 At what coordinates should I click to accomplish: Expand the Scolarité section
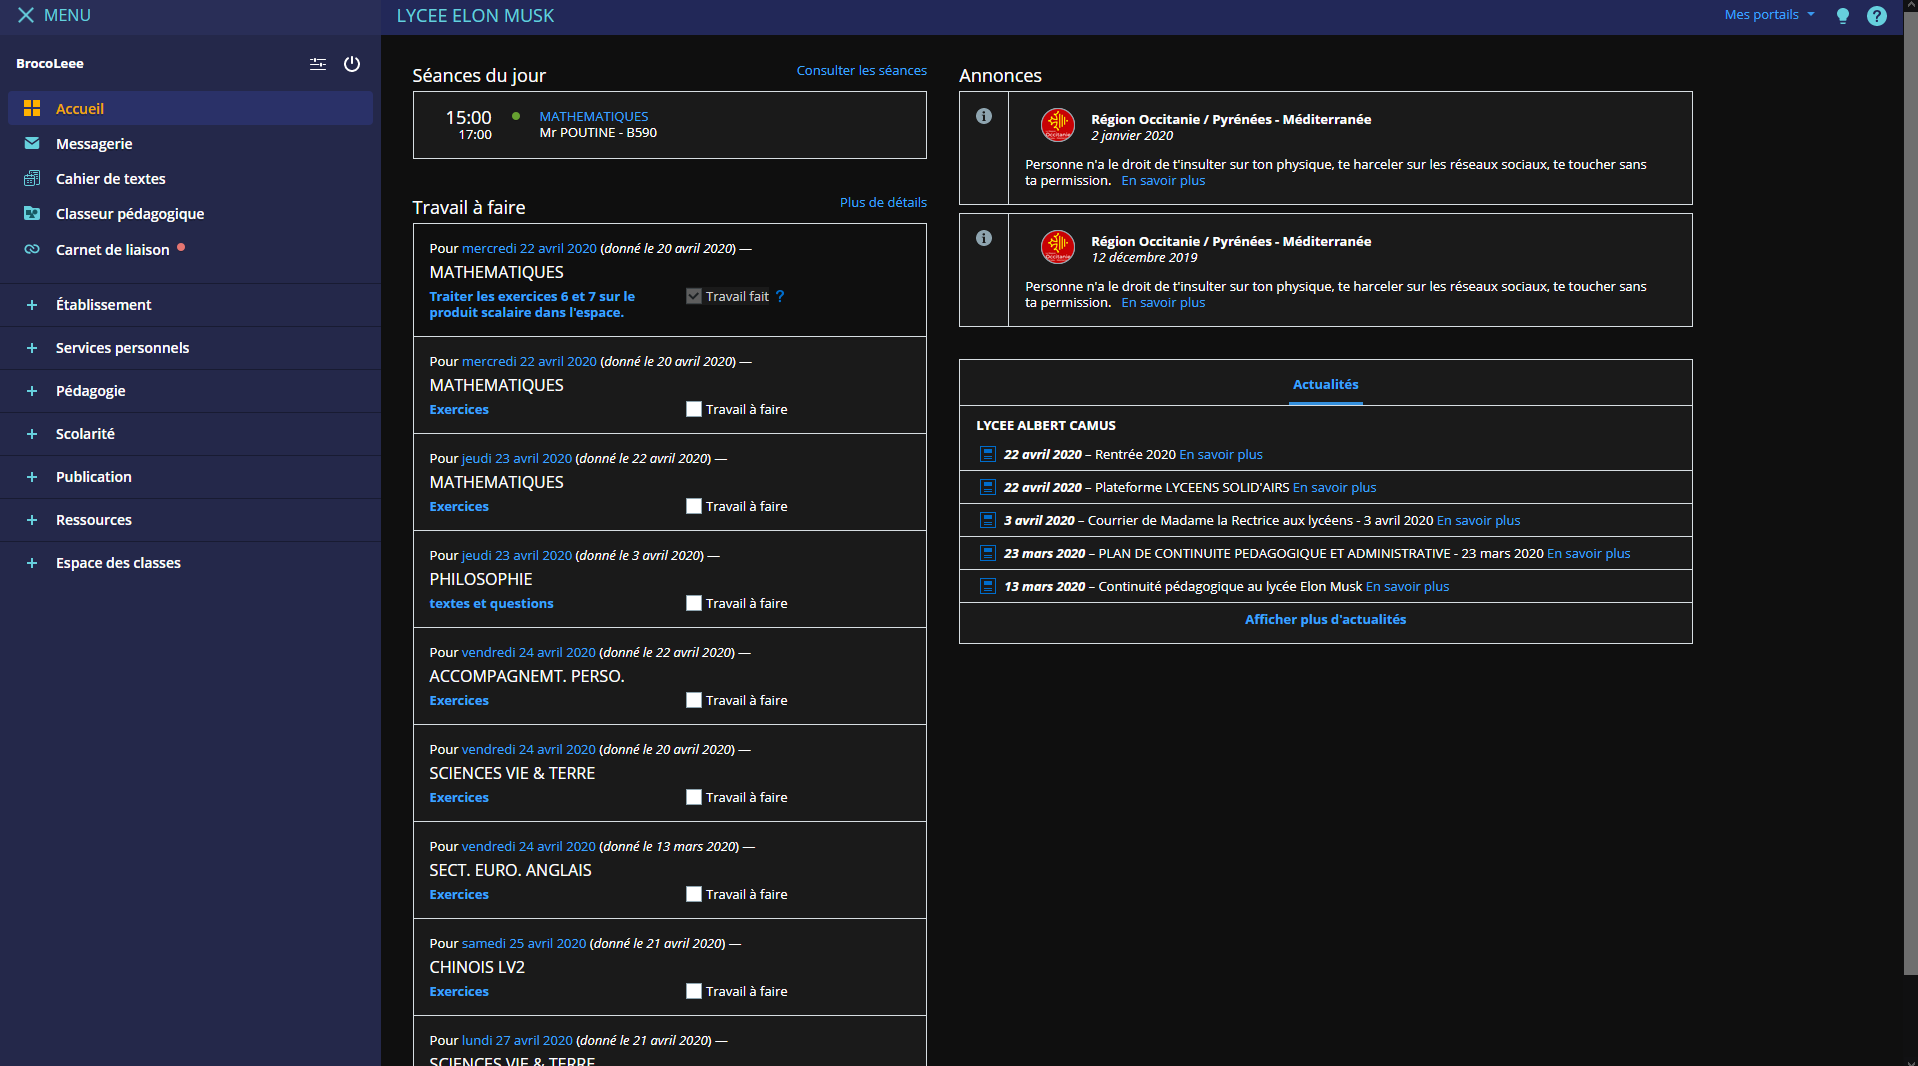pos(190,434)
